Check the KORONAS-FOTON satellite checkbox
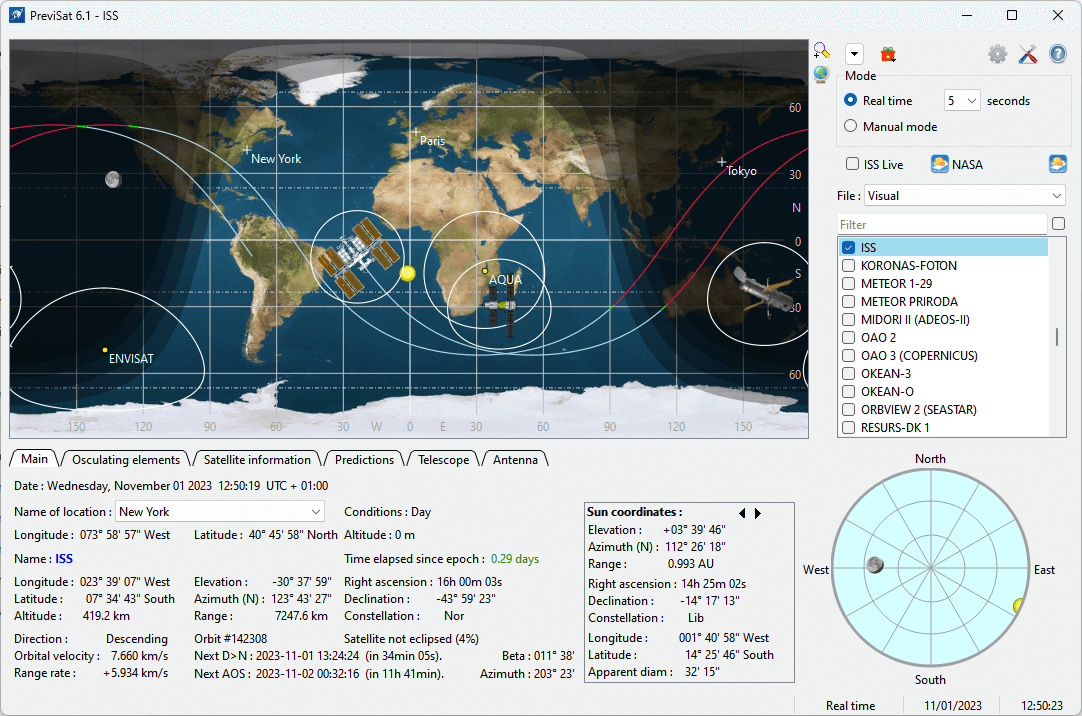This screenshot has width=1082, height=716. point(849,266)
